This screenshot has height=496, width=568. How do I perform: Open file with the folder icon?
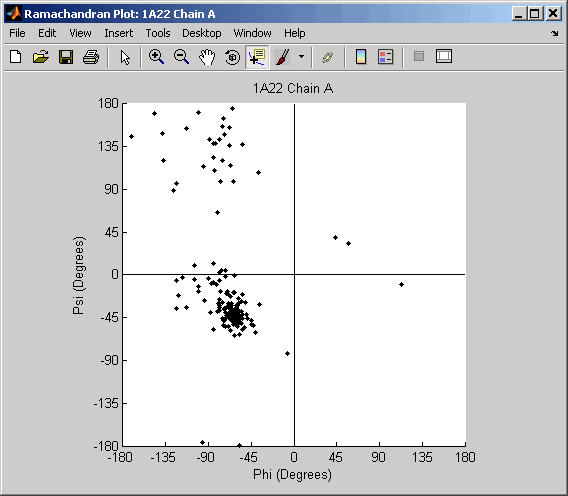click(x=41, y=57)
